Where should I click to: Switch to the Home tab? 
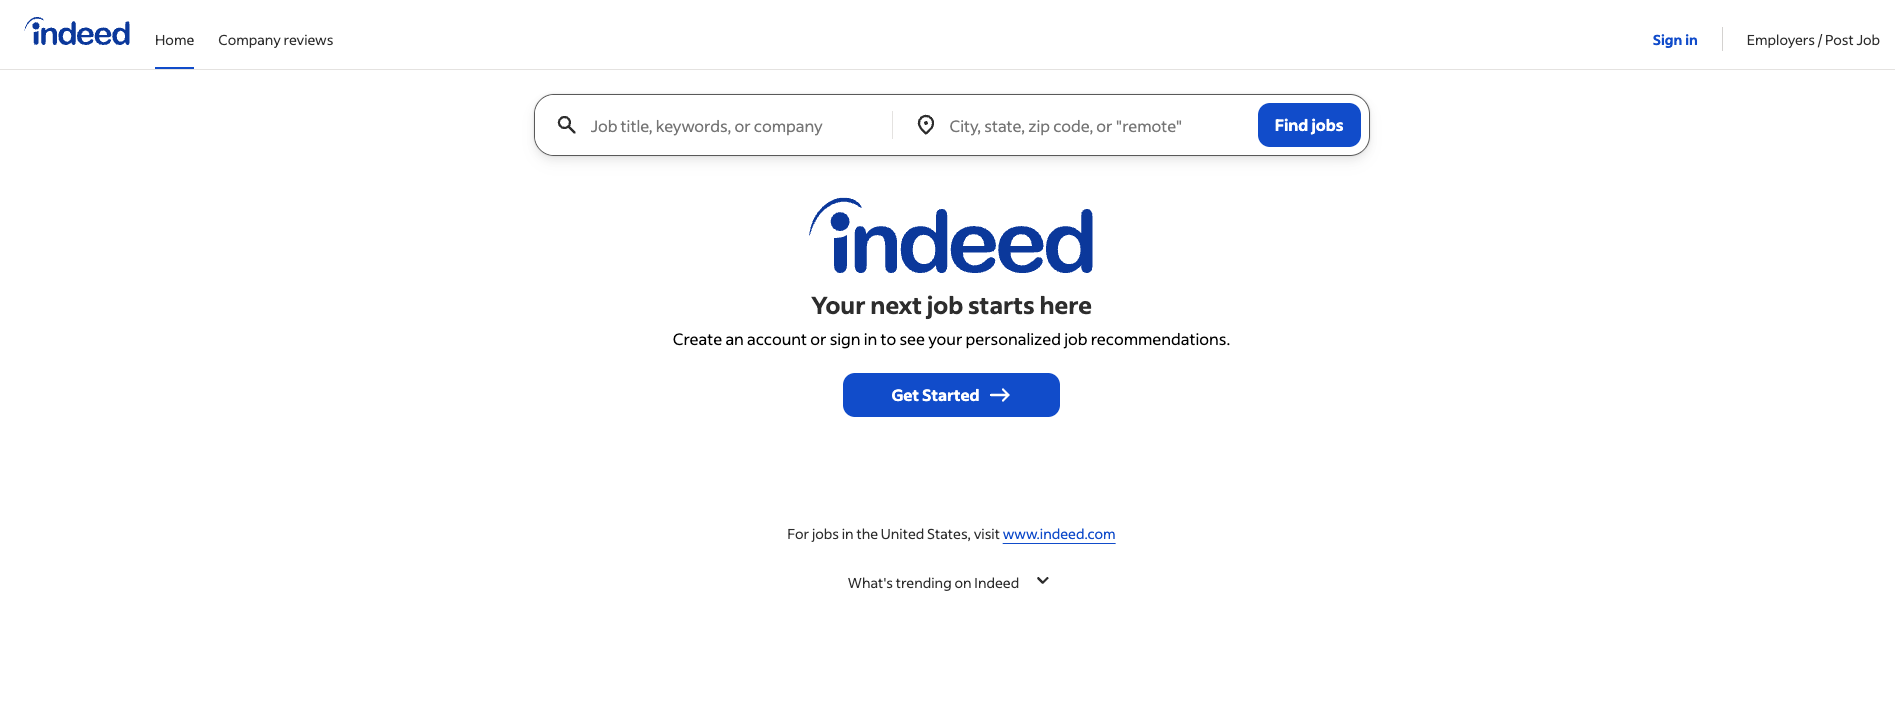(x=174, y=40)
